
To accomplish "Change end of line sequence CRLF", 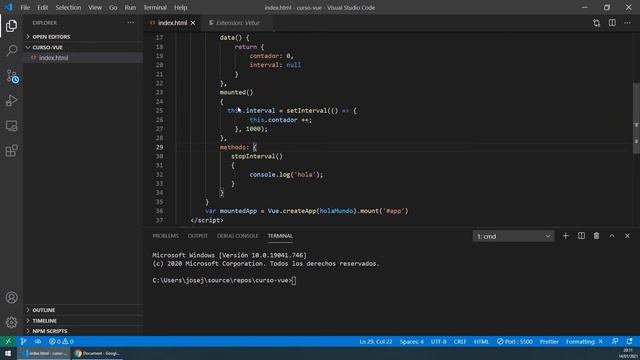I will point(460,341).
